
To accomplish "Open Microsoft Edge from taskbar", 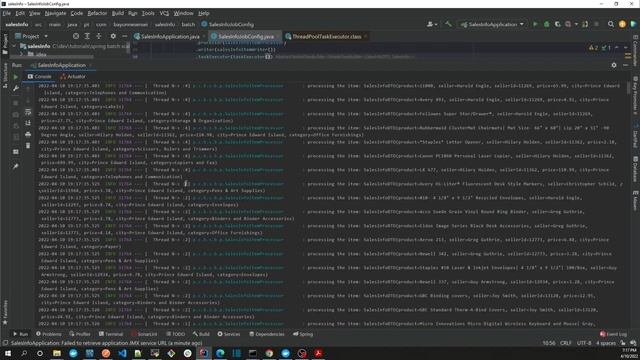I will (x=220, y=353).
